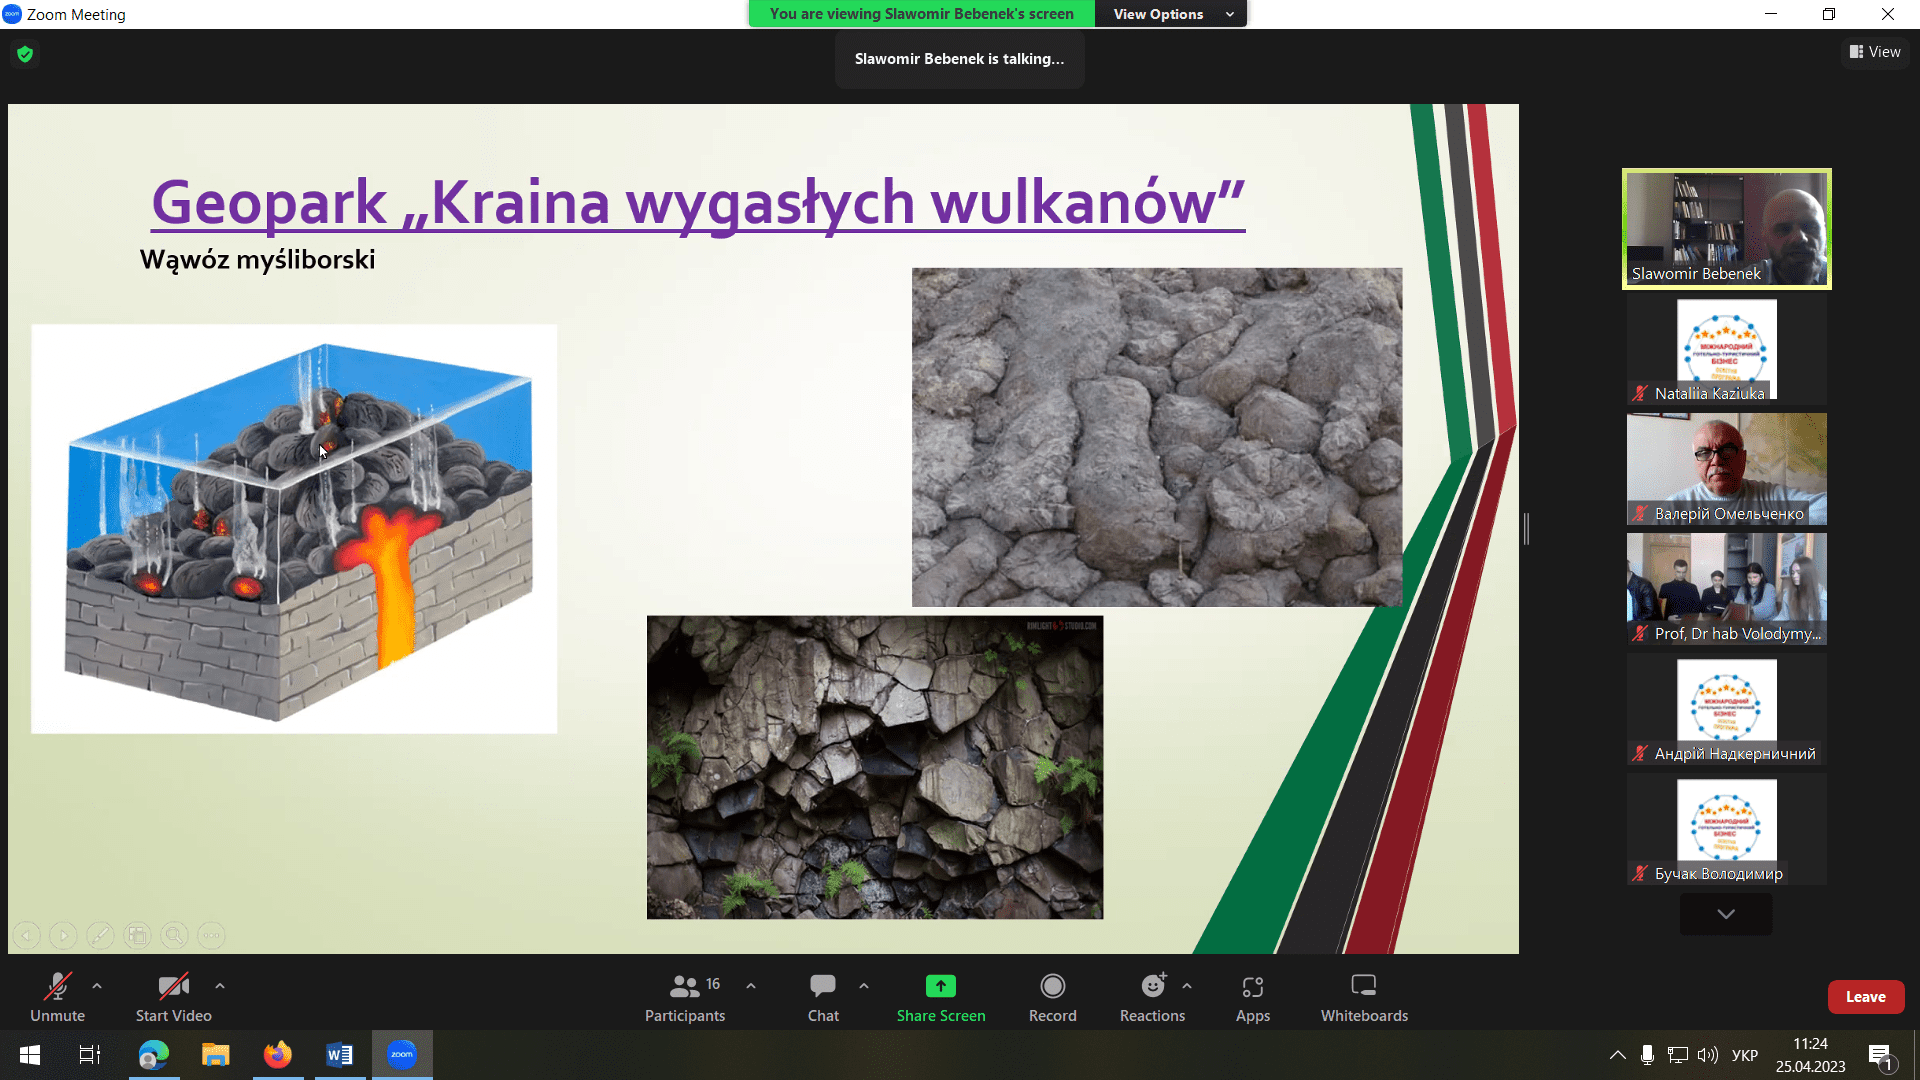This screenshot has height=1080, width=1920.
Task: Show more participants with down chevron
Action: click(1726, 914)
